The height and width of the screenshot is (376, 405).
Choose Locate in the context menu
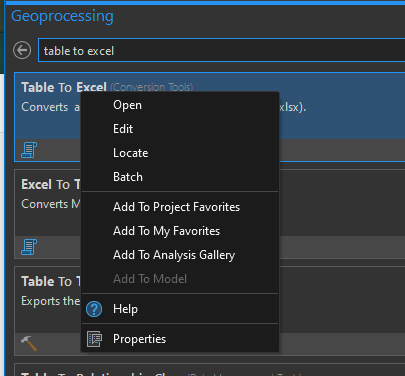(180, 153)
